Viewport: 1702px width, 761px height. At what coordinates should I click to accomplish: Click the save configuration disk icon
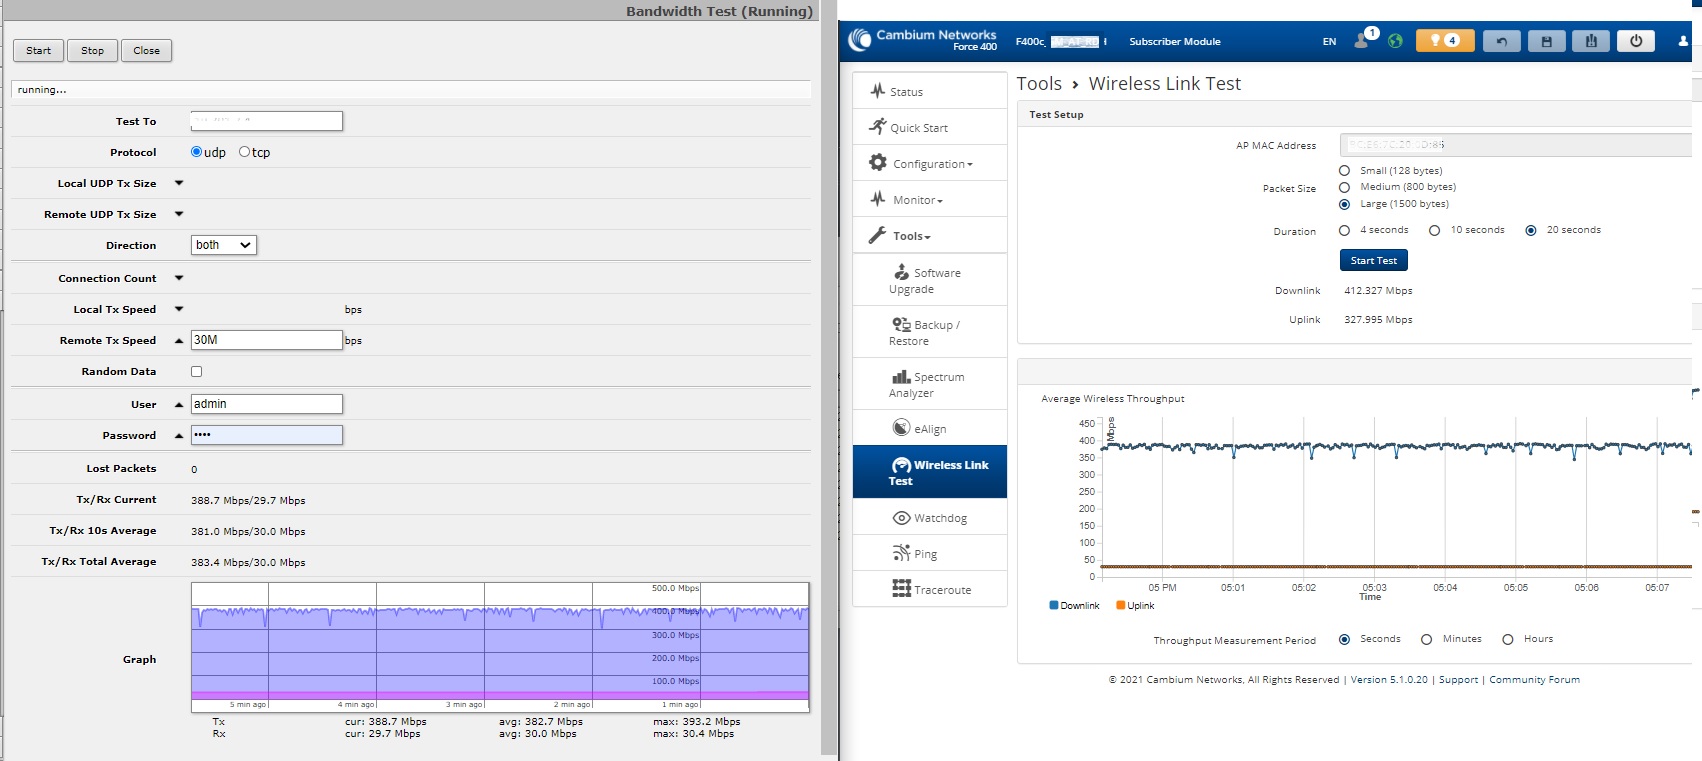pos(1546,41)
